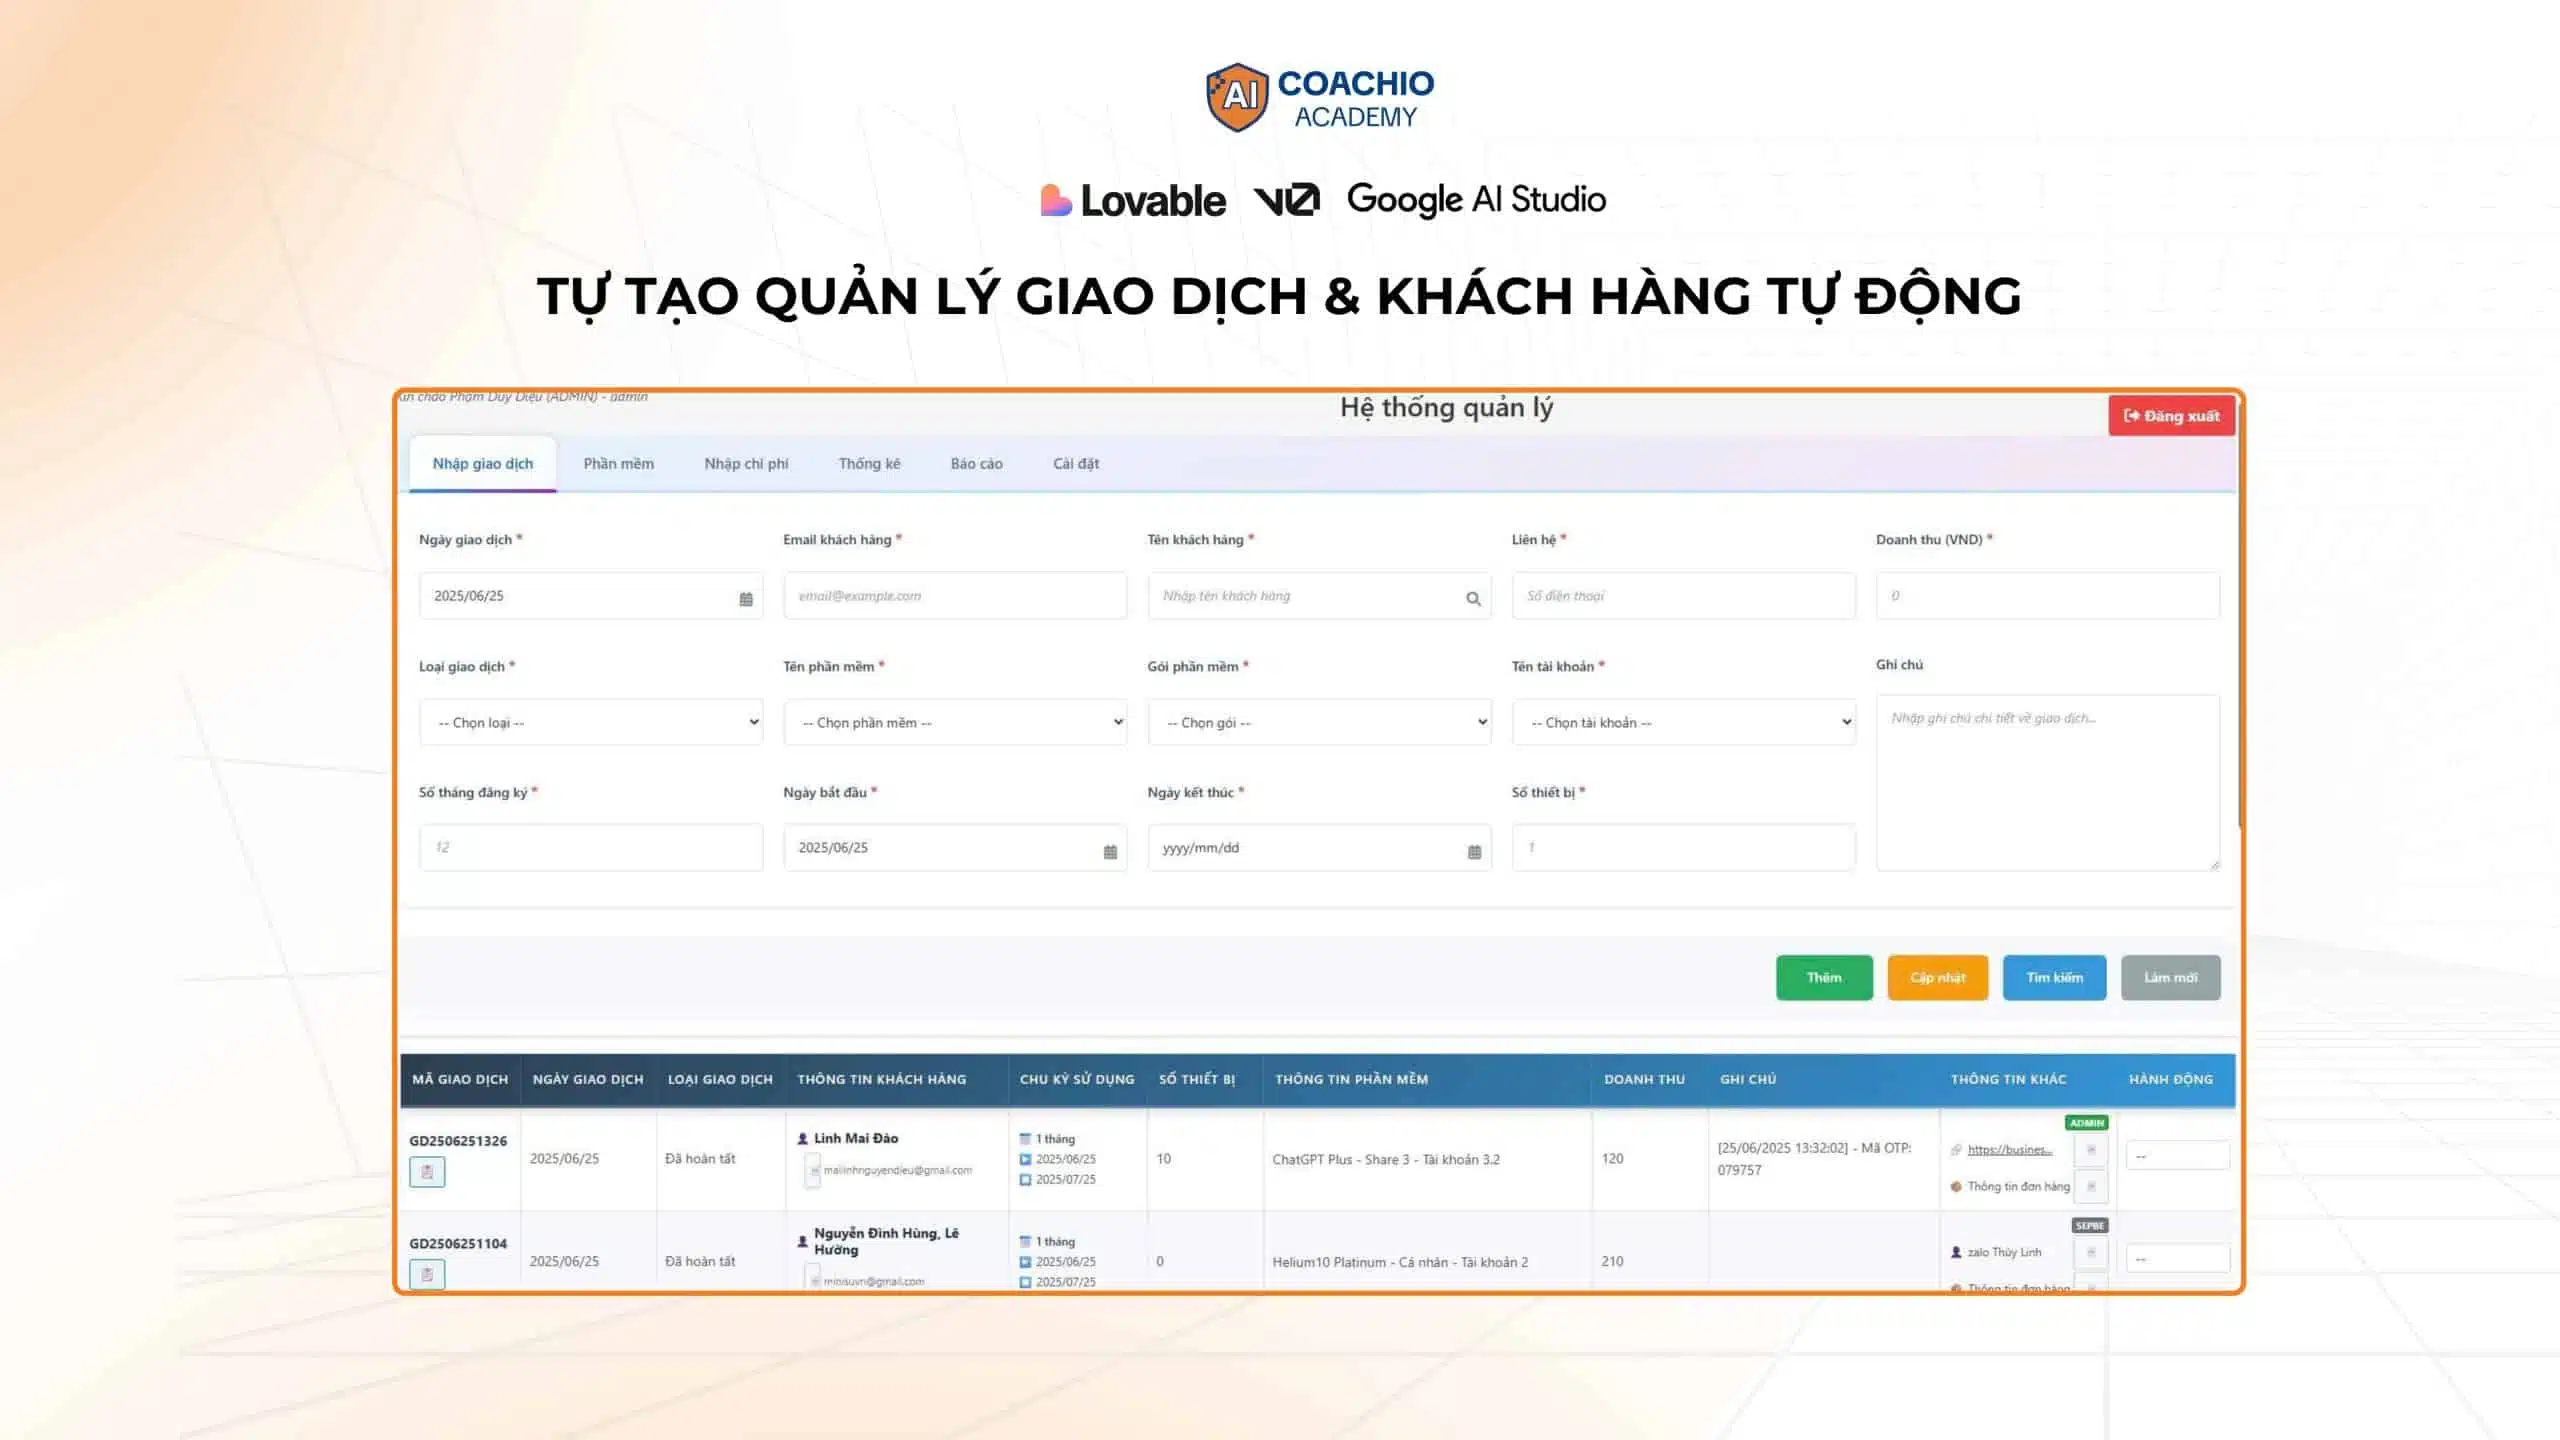2560x1440 pixels.
Task: Open calendar picker for Ngày kết thúc
Action: 1474,851
